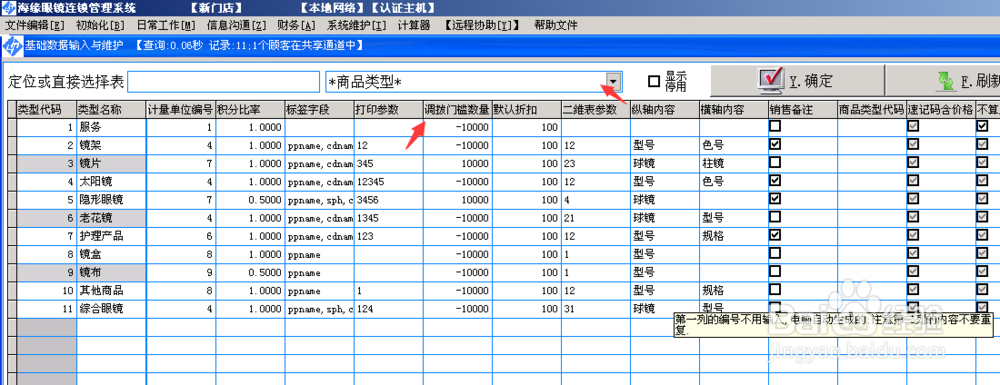The height and width of the screenshot is (385, 1000).
Task: Select the 护理产品 type name cell
Action: click(x=111, y=236)
